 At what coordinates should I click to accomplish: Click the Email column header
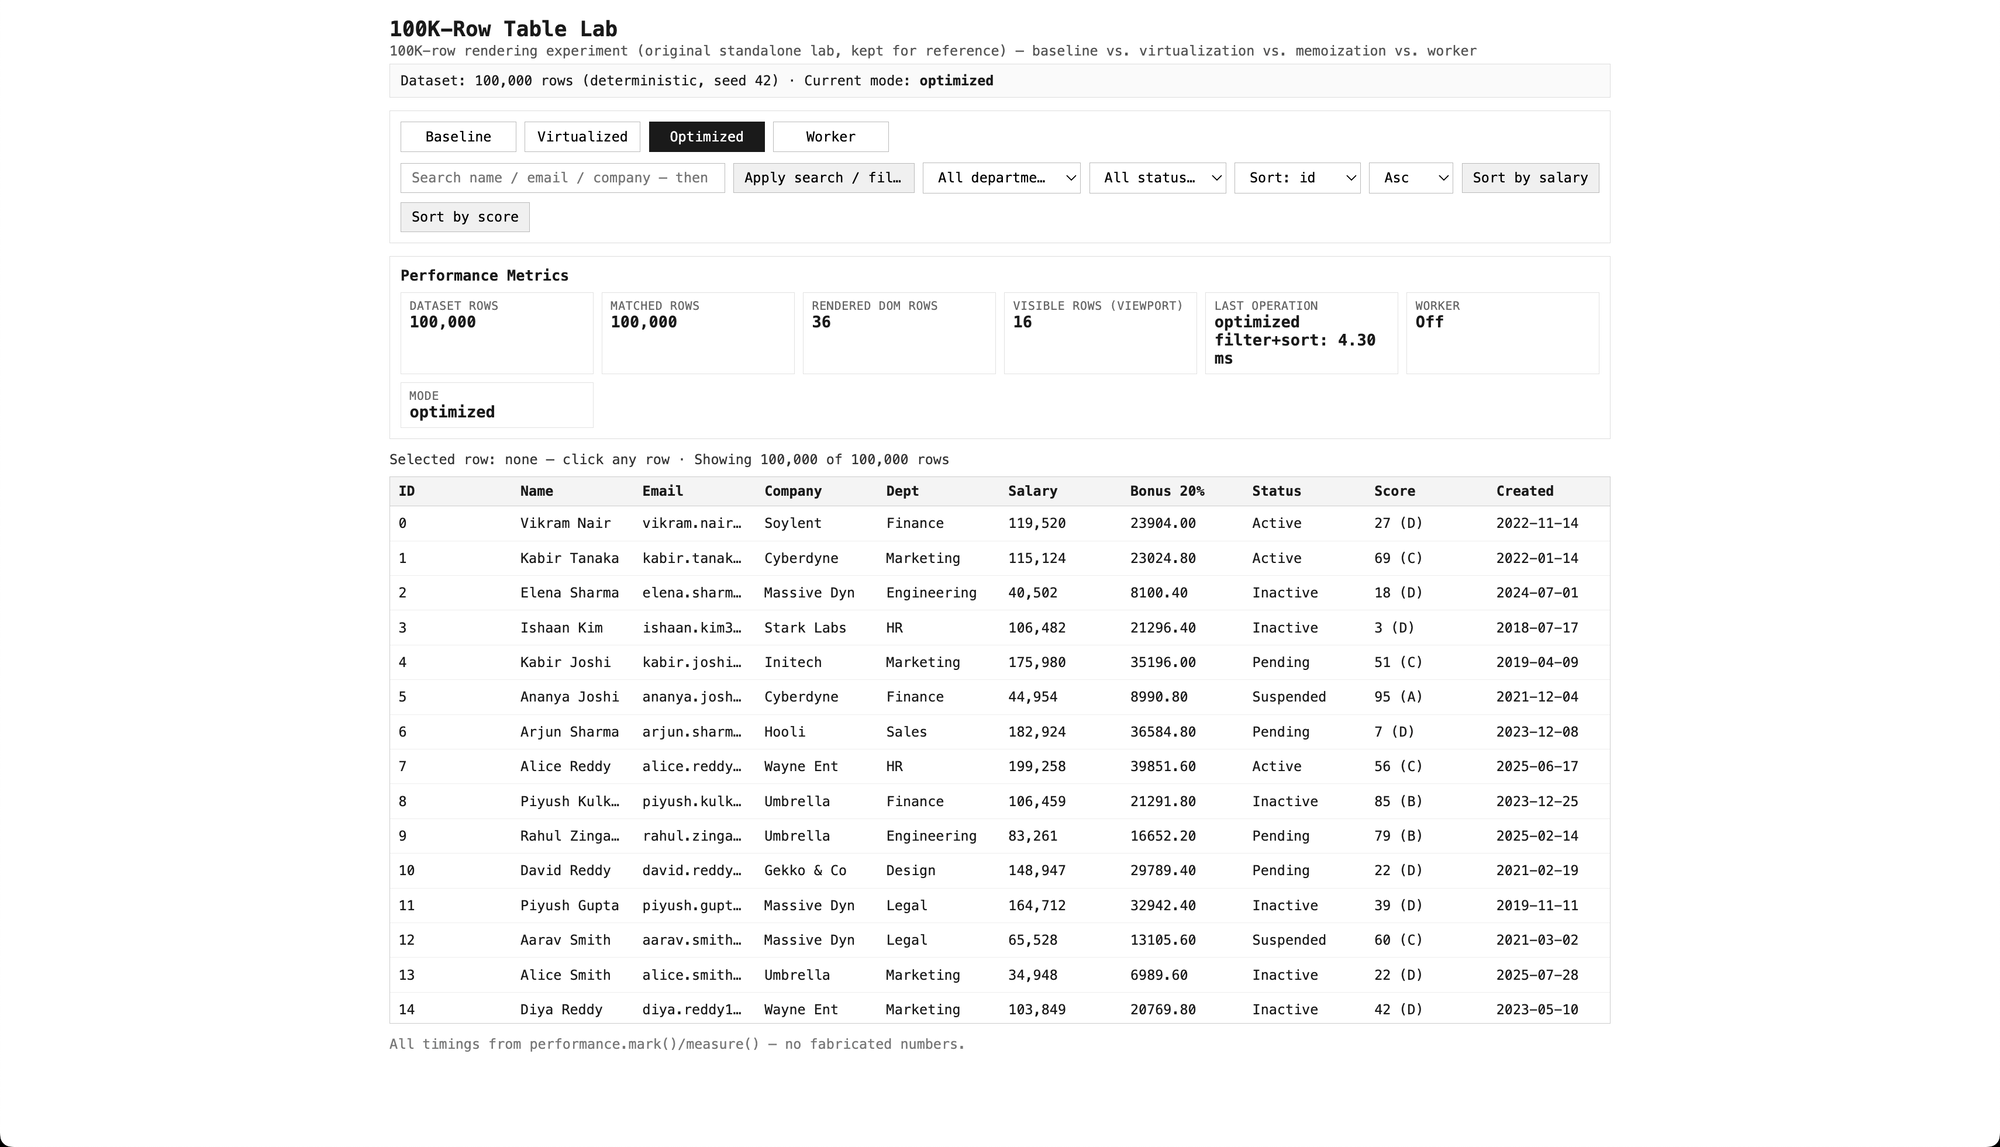[x=662, y=491]
